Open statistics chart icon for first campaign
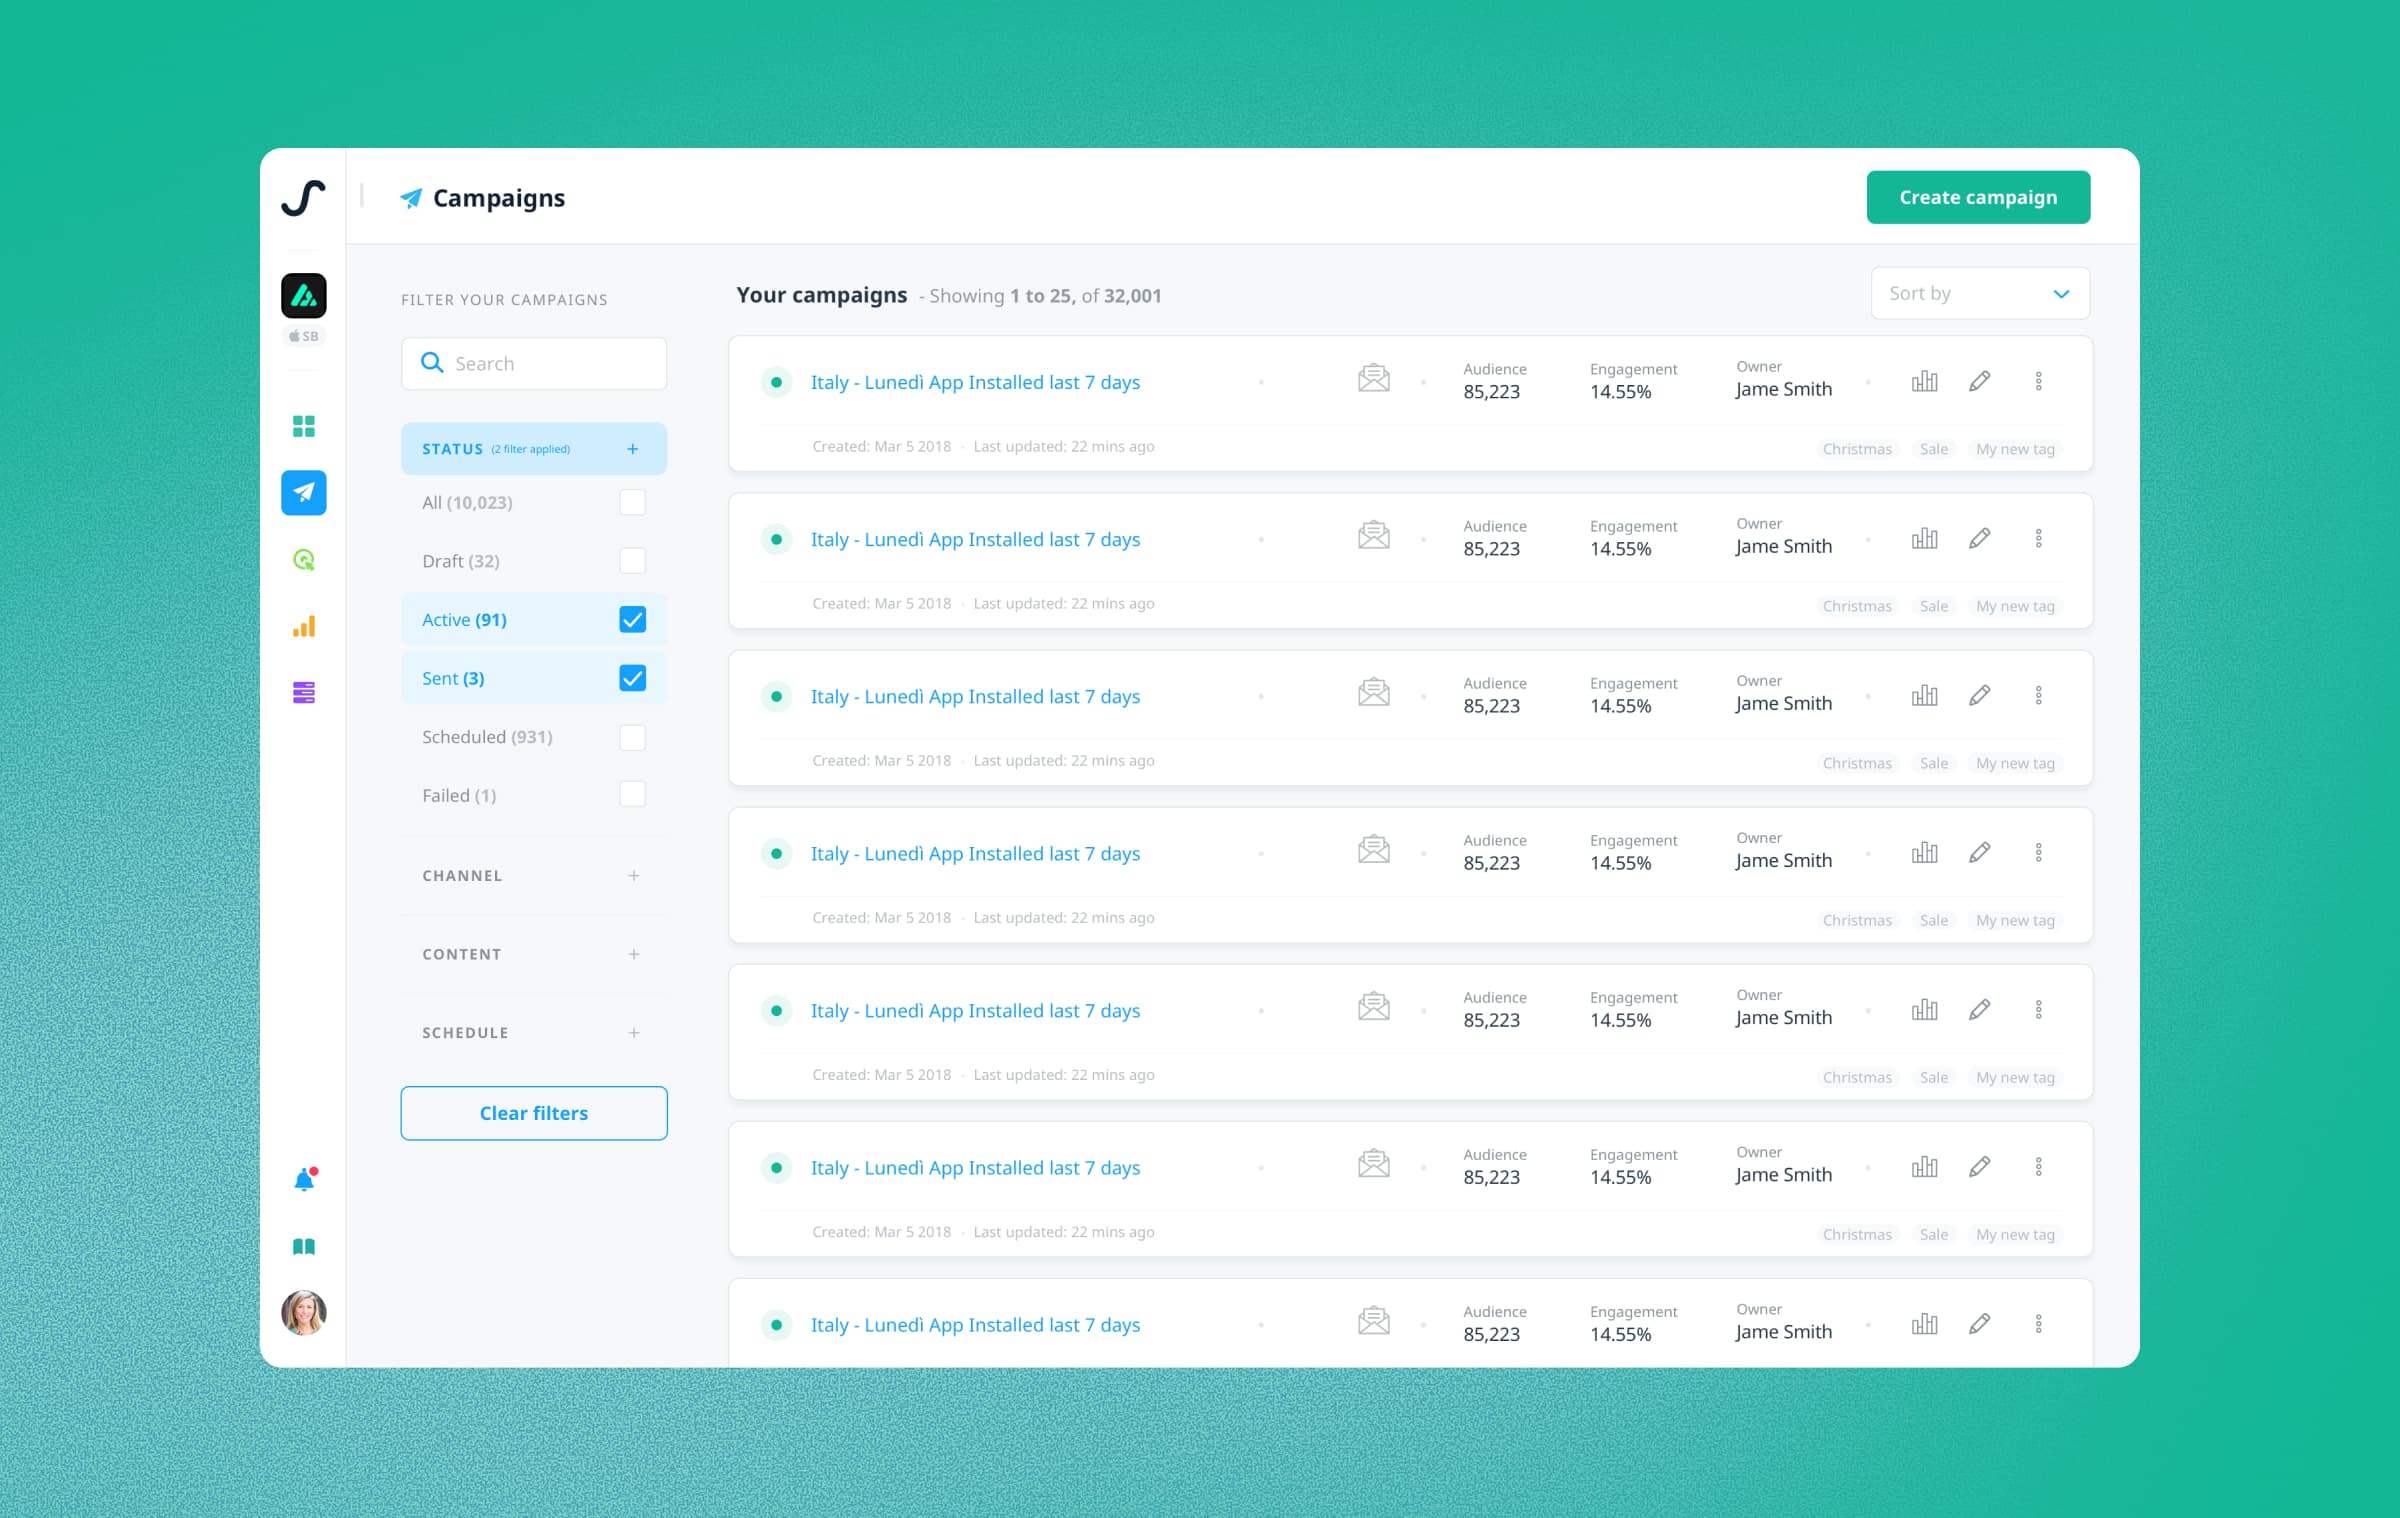 1924,382
